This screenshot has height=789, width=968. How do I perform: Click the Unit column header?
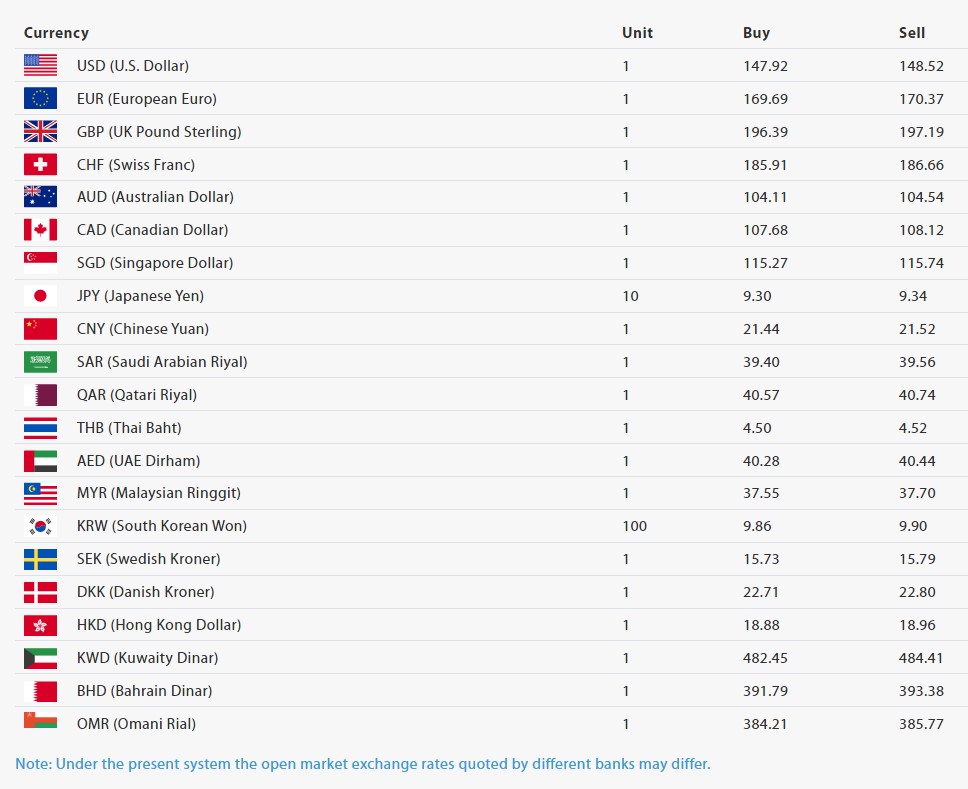point(637,33)
